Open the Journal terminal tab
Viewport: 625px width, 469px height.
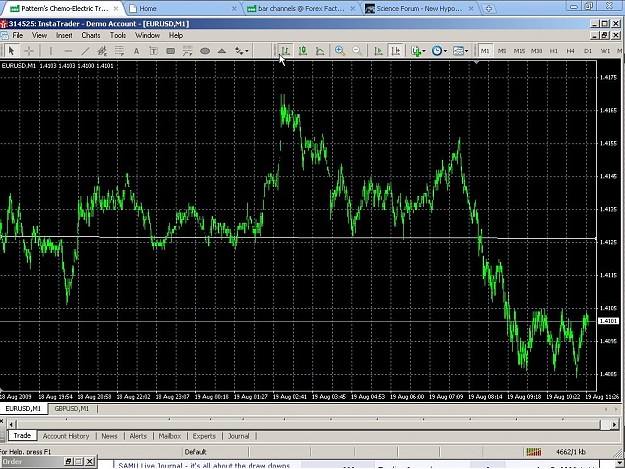pos(238,436)
